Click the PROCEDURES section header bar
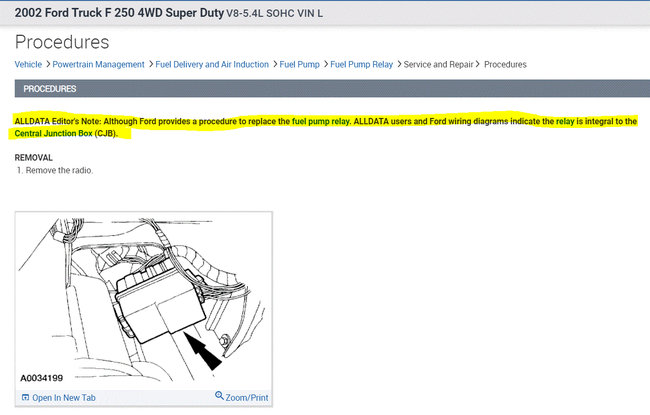 332,89
